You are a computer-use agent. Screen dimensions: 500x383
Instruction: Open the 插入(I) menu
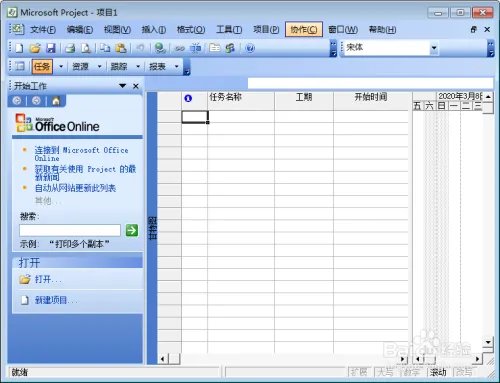(154, 30)
